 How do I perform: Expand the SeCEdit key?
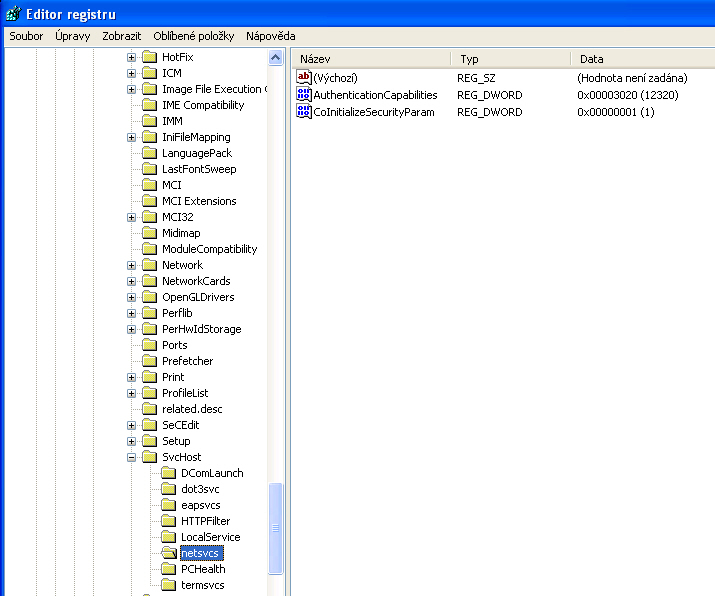point(131,425)
